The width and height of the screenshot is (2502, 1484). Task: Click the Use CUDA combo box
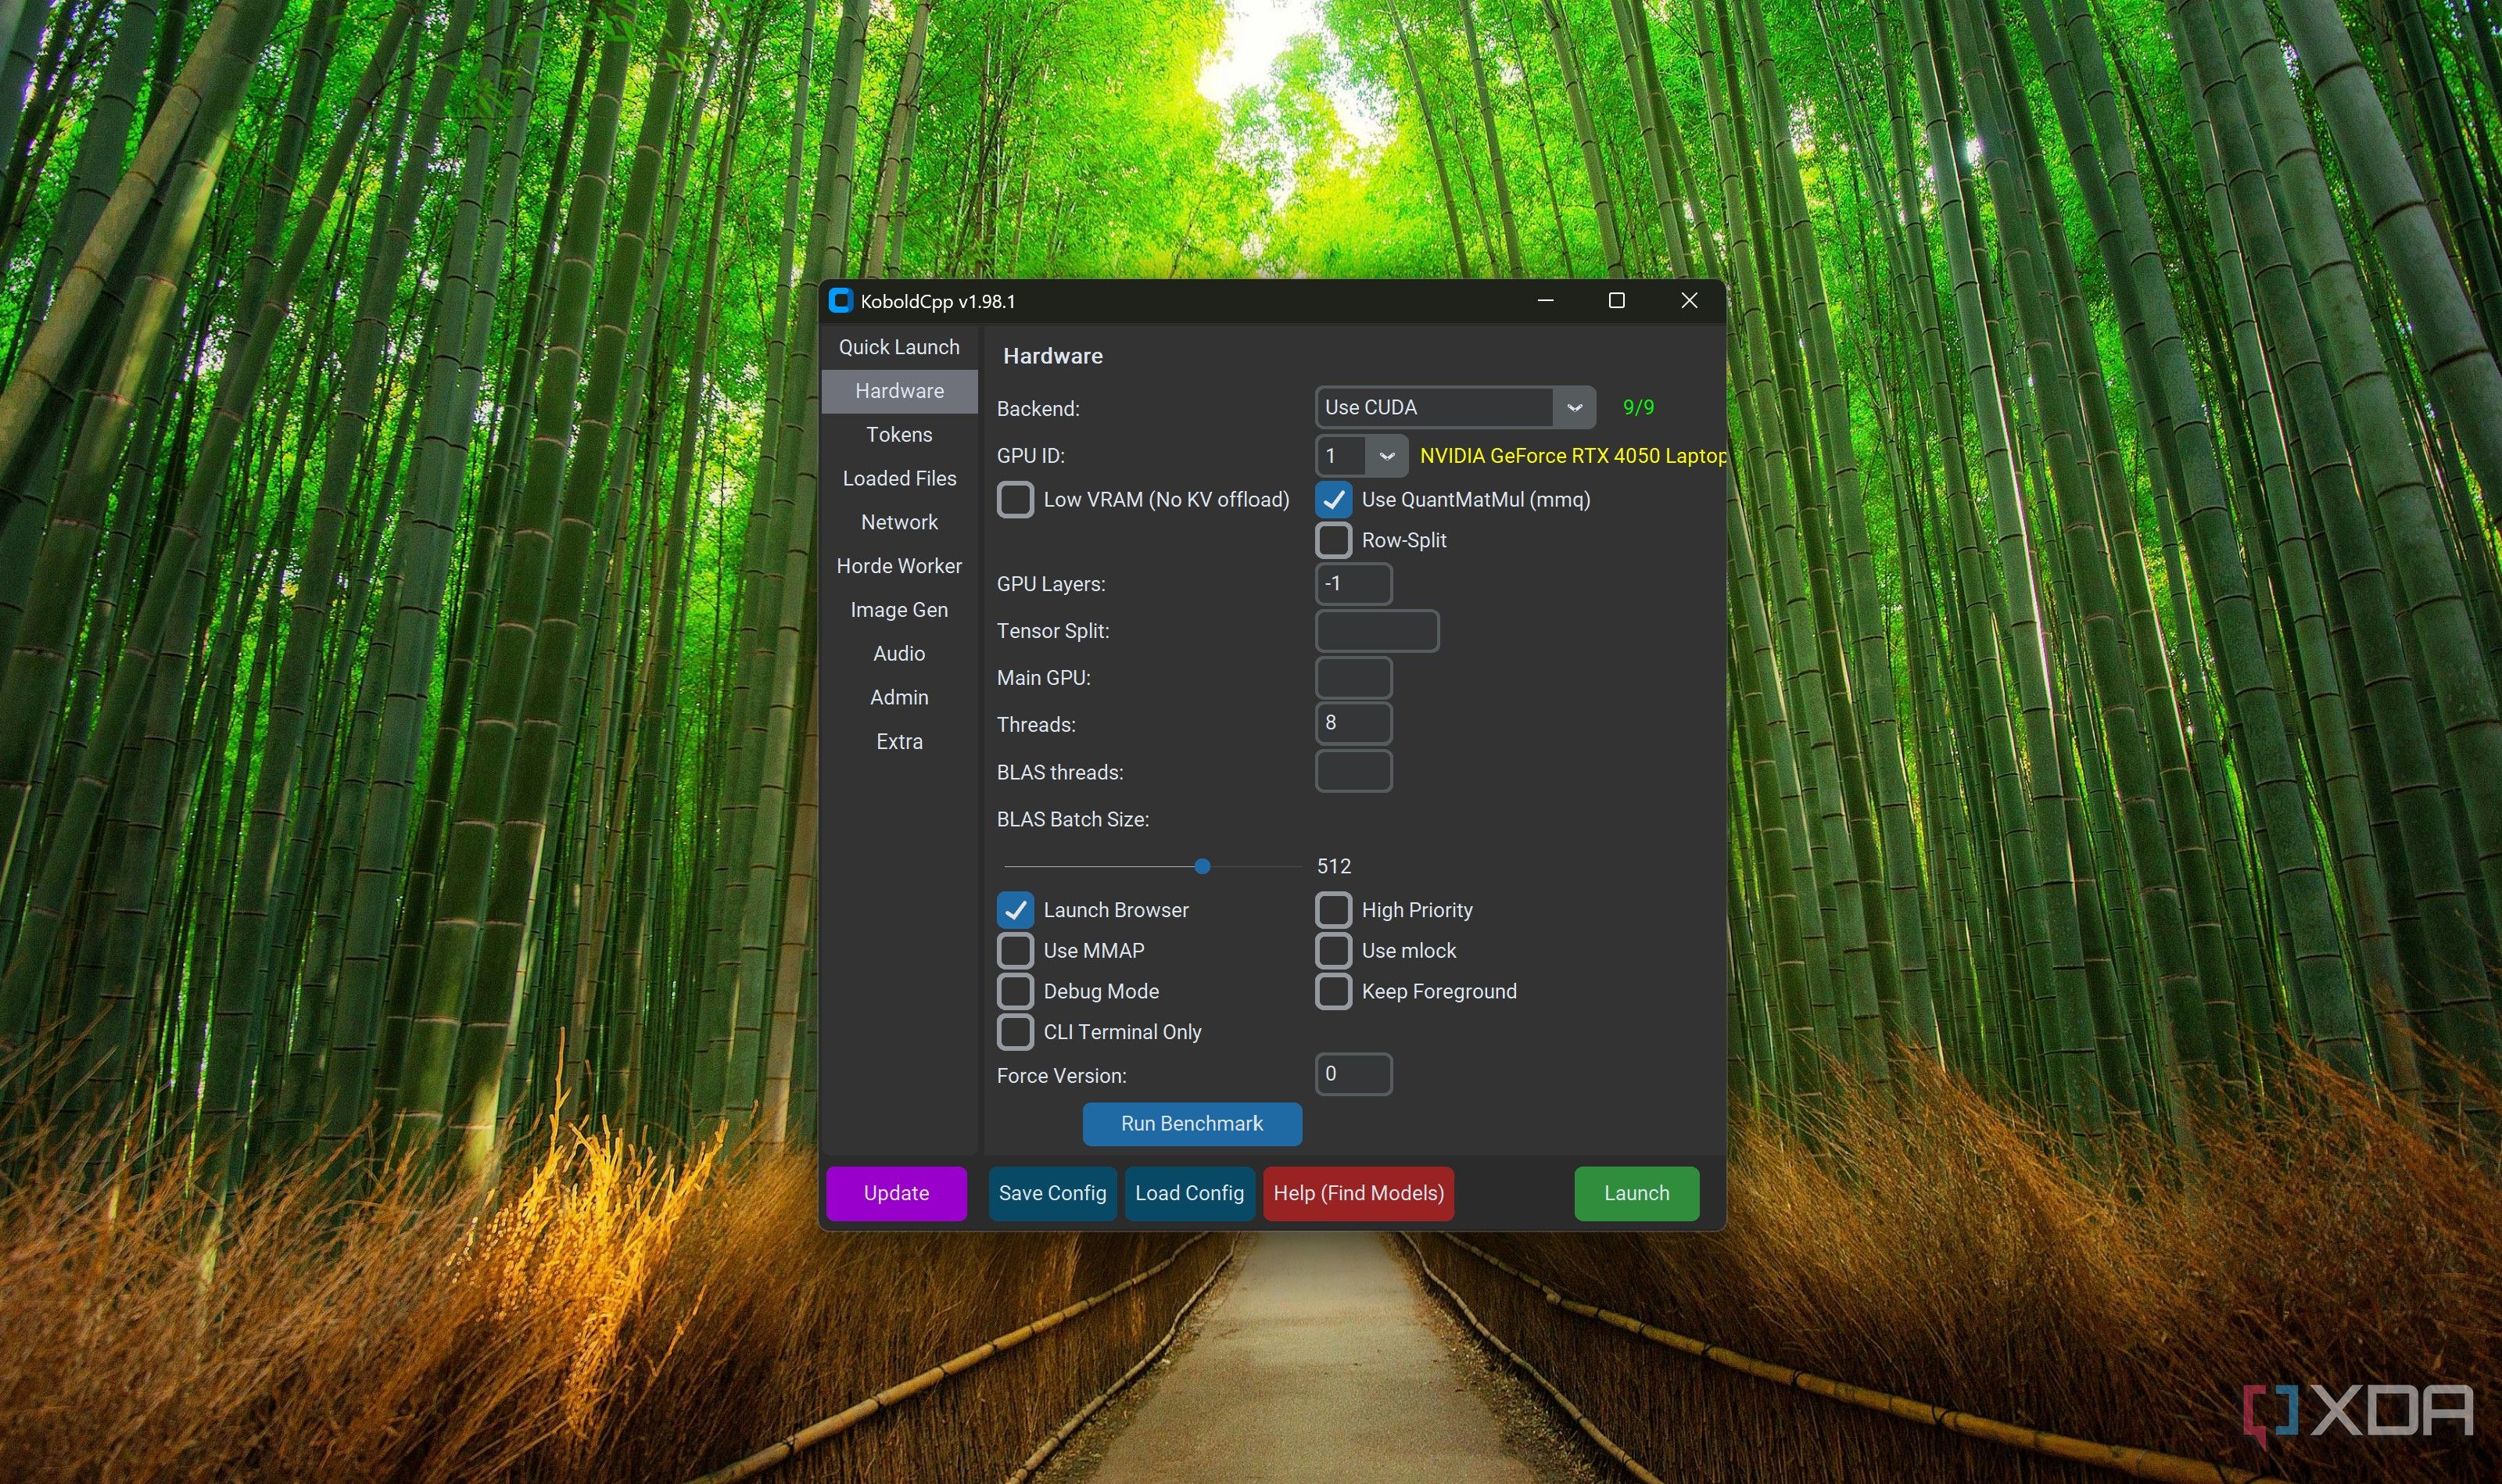[x=1433, y=408]
